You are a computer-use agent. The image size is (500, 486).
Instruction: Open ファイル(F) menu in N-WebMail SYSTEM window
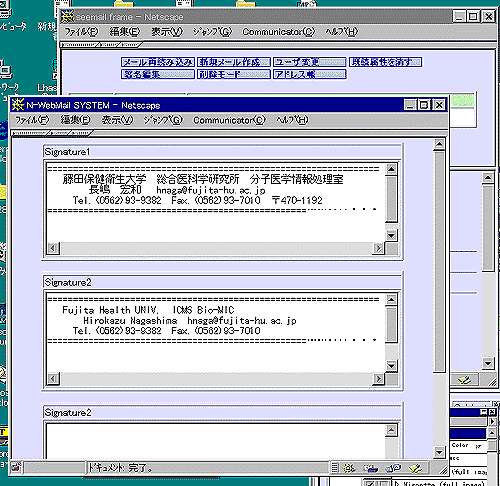(x=32, y=120)
